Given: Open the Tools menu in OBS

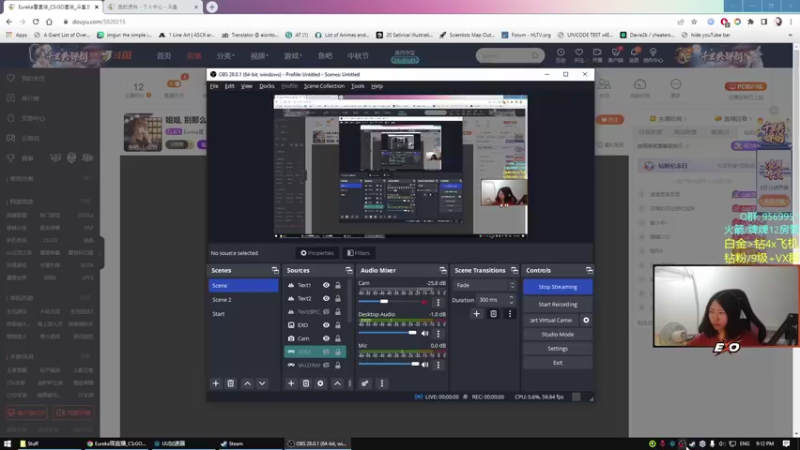Looking at the screenshot, I should 358,86.
